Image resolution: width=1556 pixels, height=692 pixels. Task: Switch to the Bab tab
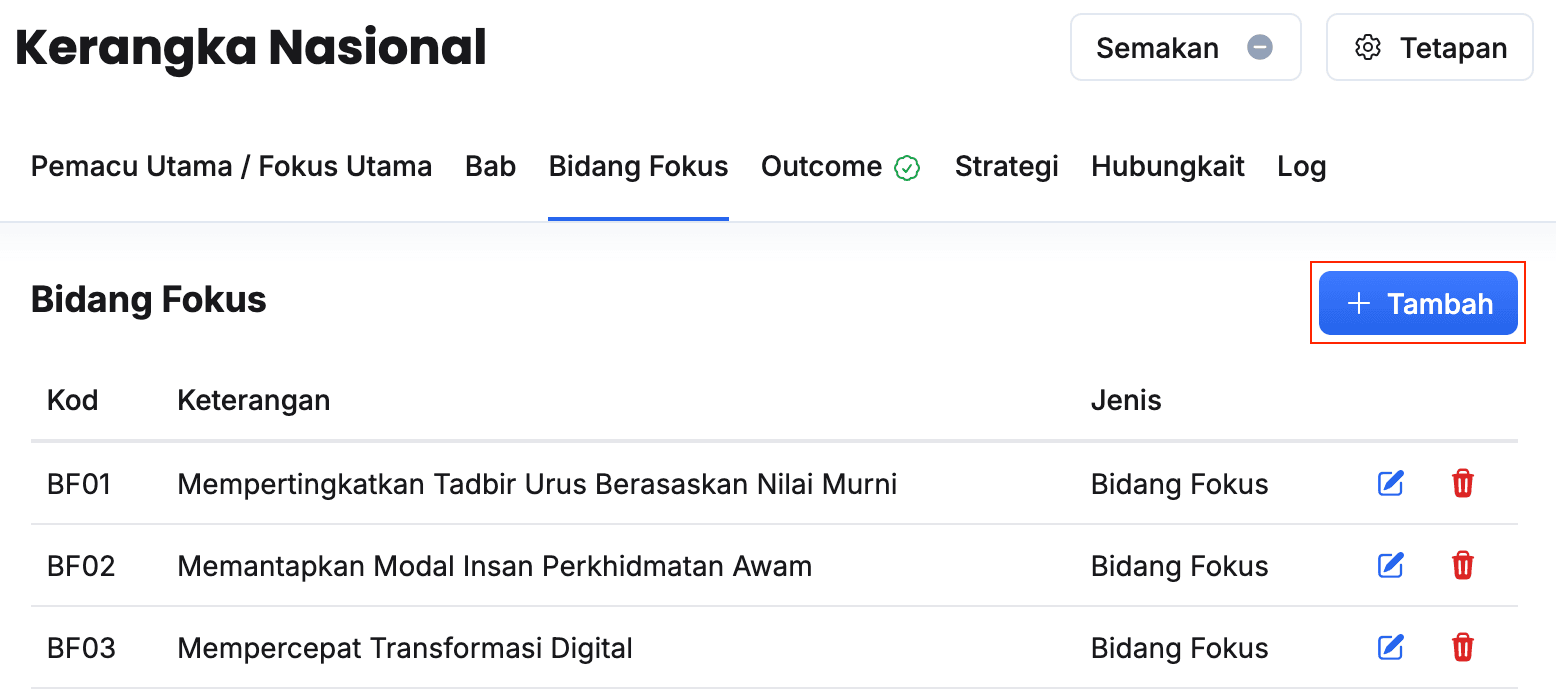pos(490,166)
